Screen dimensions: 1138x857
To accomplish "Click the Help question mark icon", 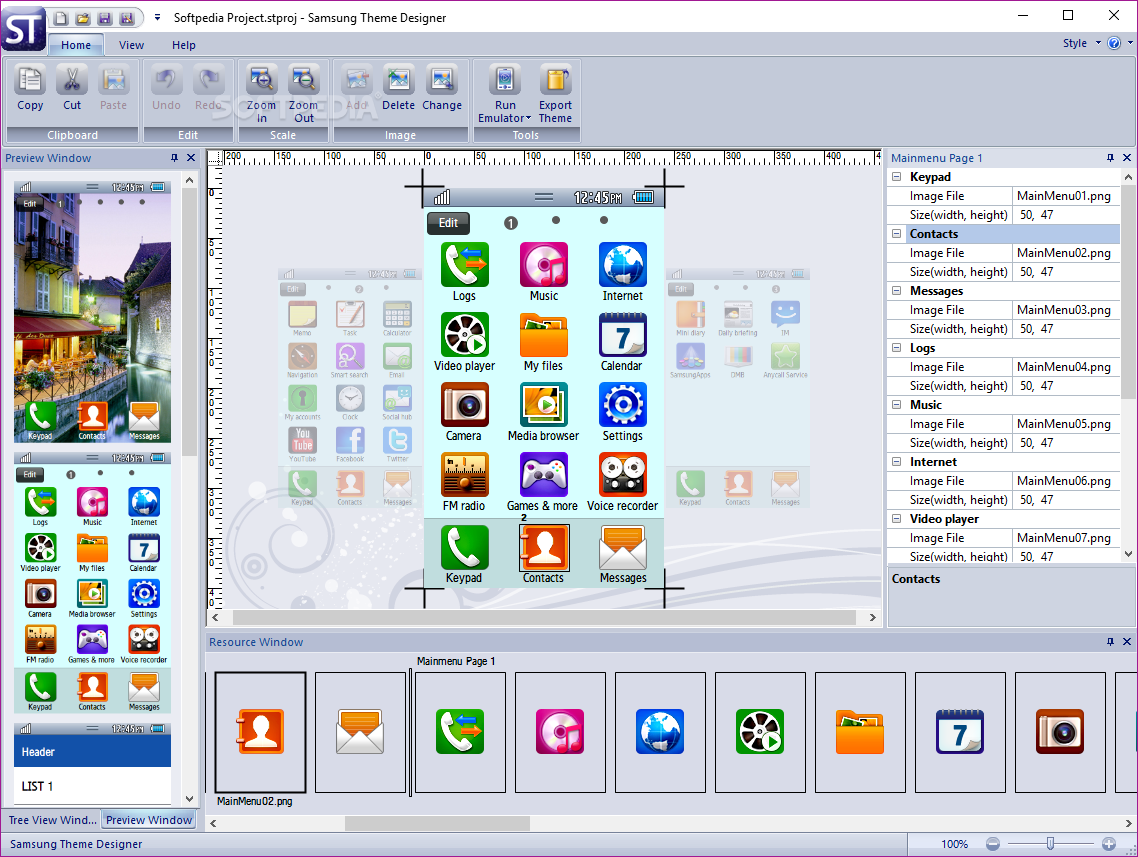I will click(1114, 44).
